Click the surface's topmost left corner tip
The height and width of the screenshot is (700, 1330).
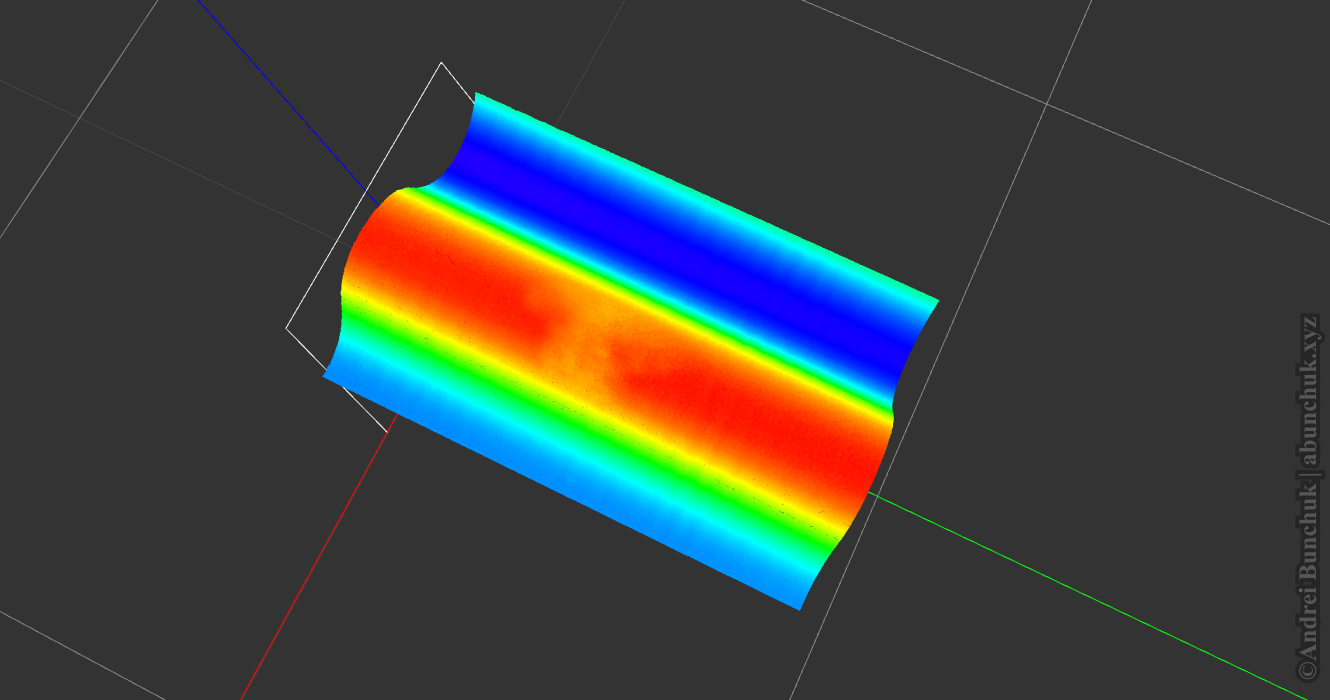(x=476, y=93)
